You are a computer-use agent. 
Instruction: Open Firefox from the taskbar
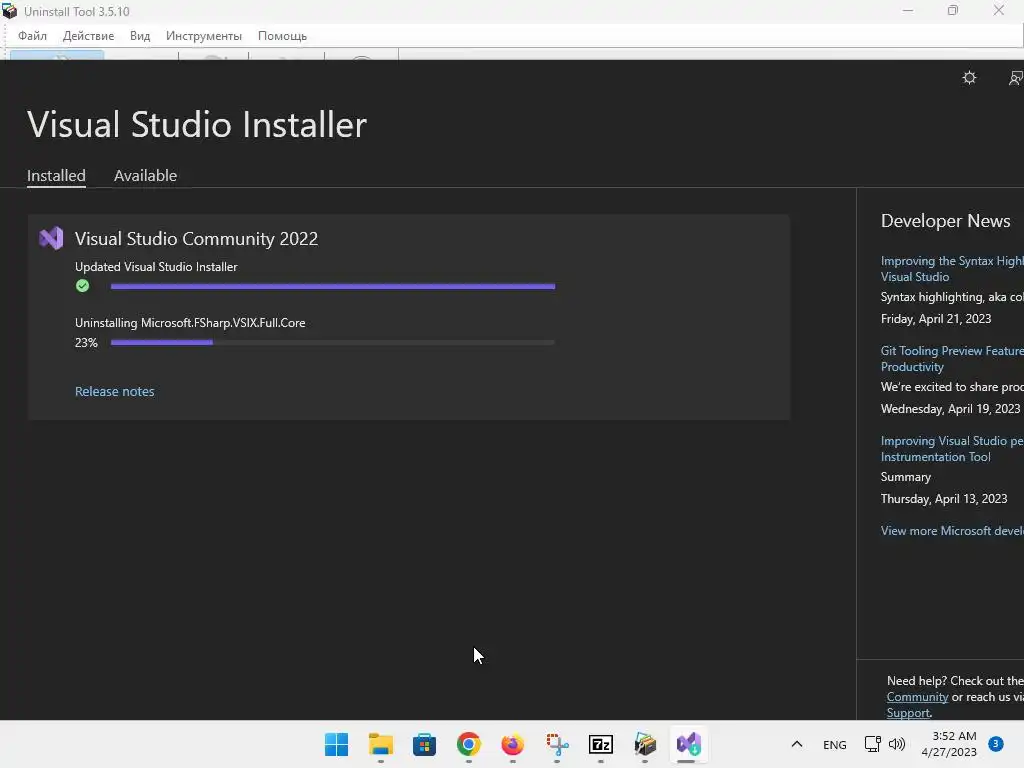tap(513, 744)
